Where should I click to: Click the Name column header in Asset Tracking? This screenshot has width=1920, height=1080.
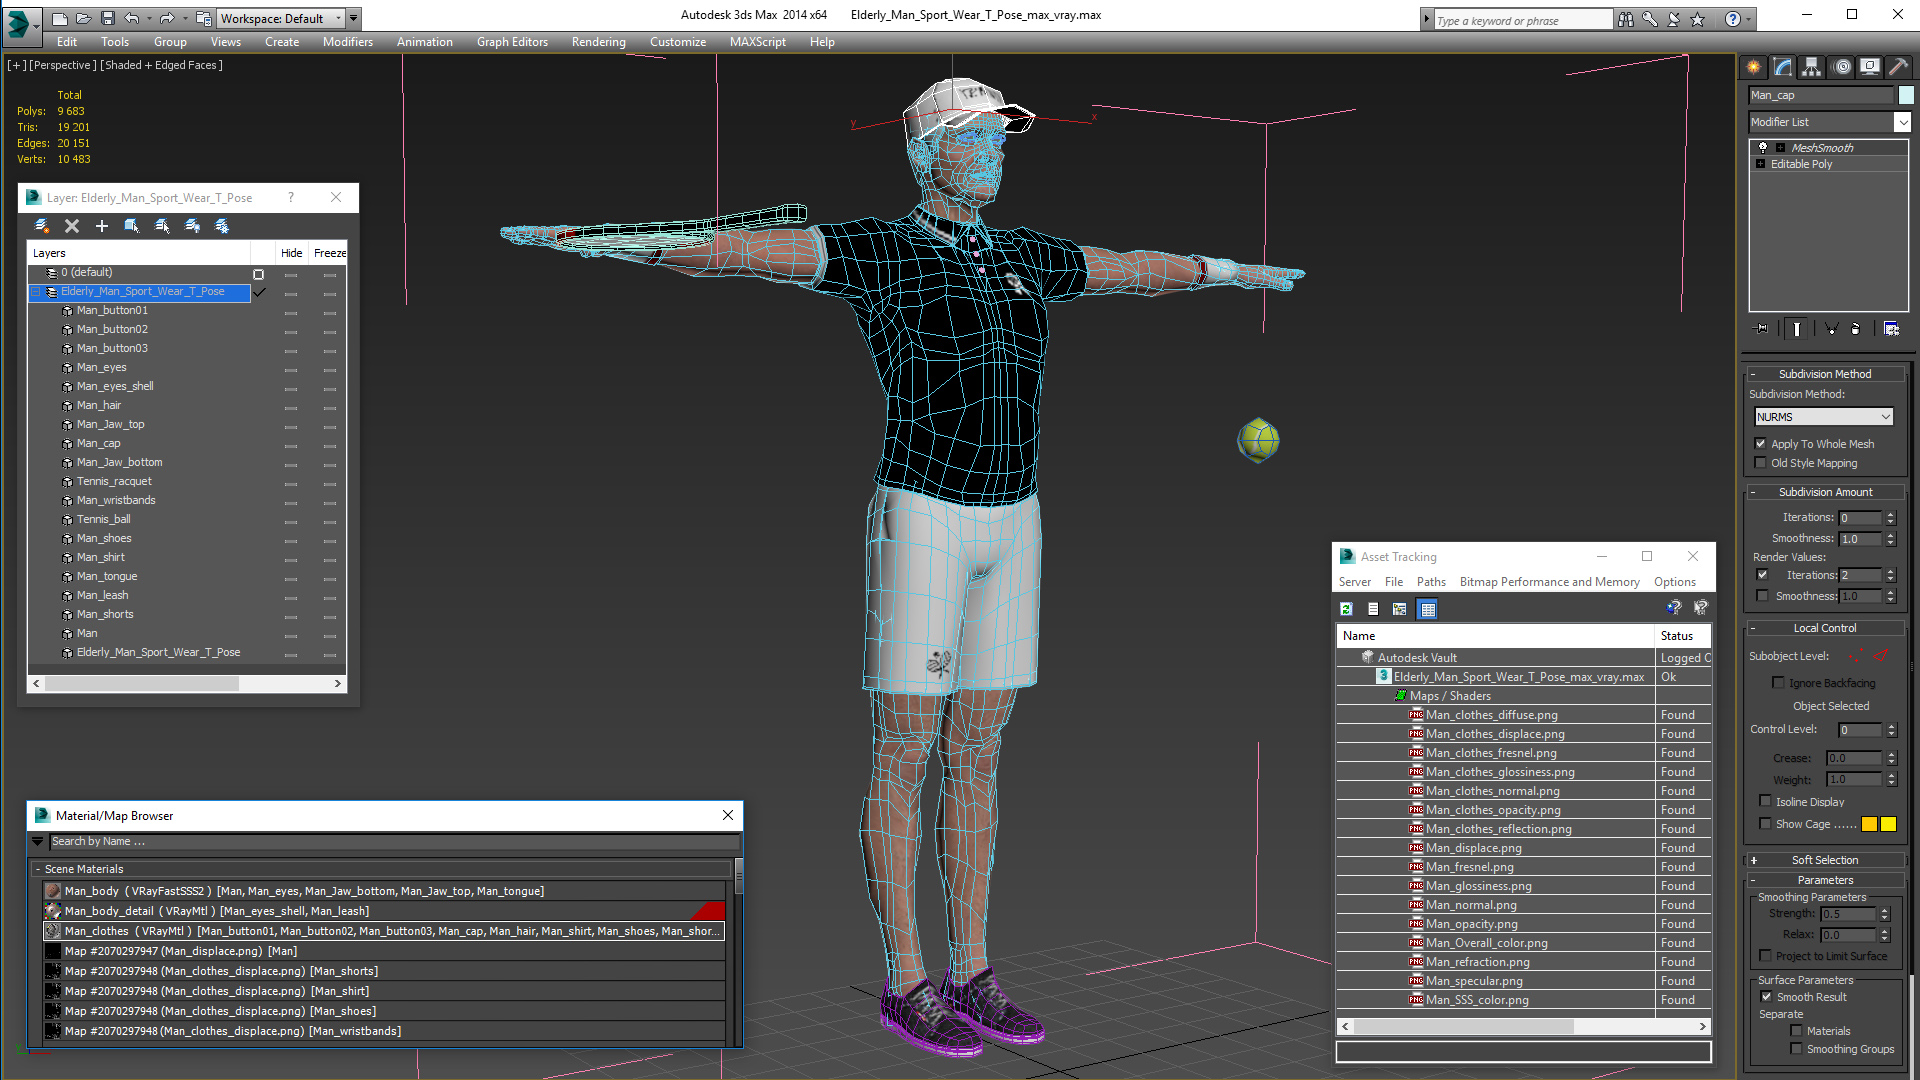point(1496,636)
